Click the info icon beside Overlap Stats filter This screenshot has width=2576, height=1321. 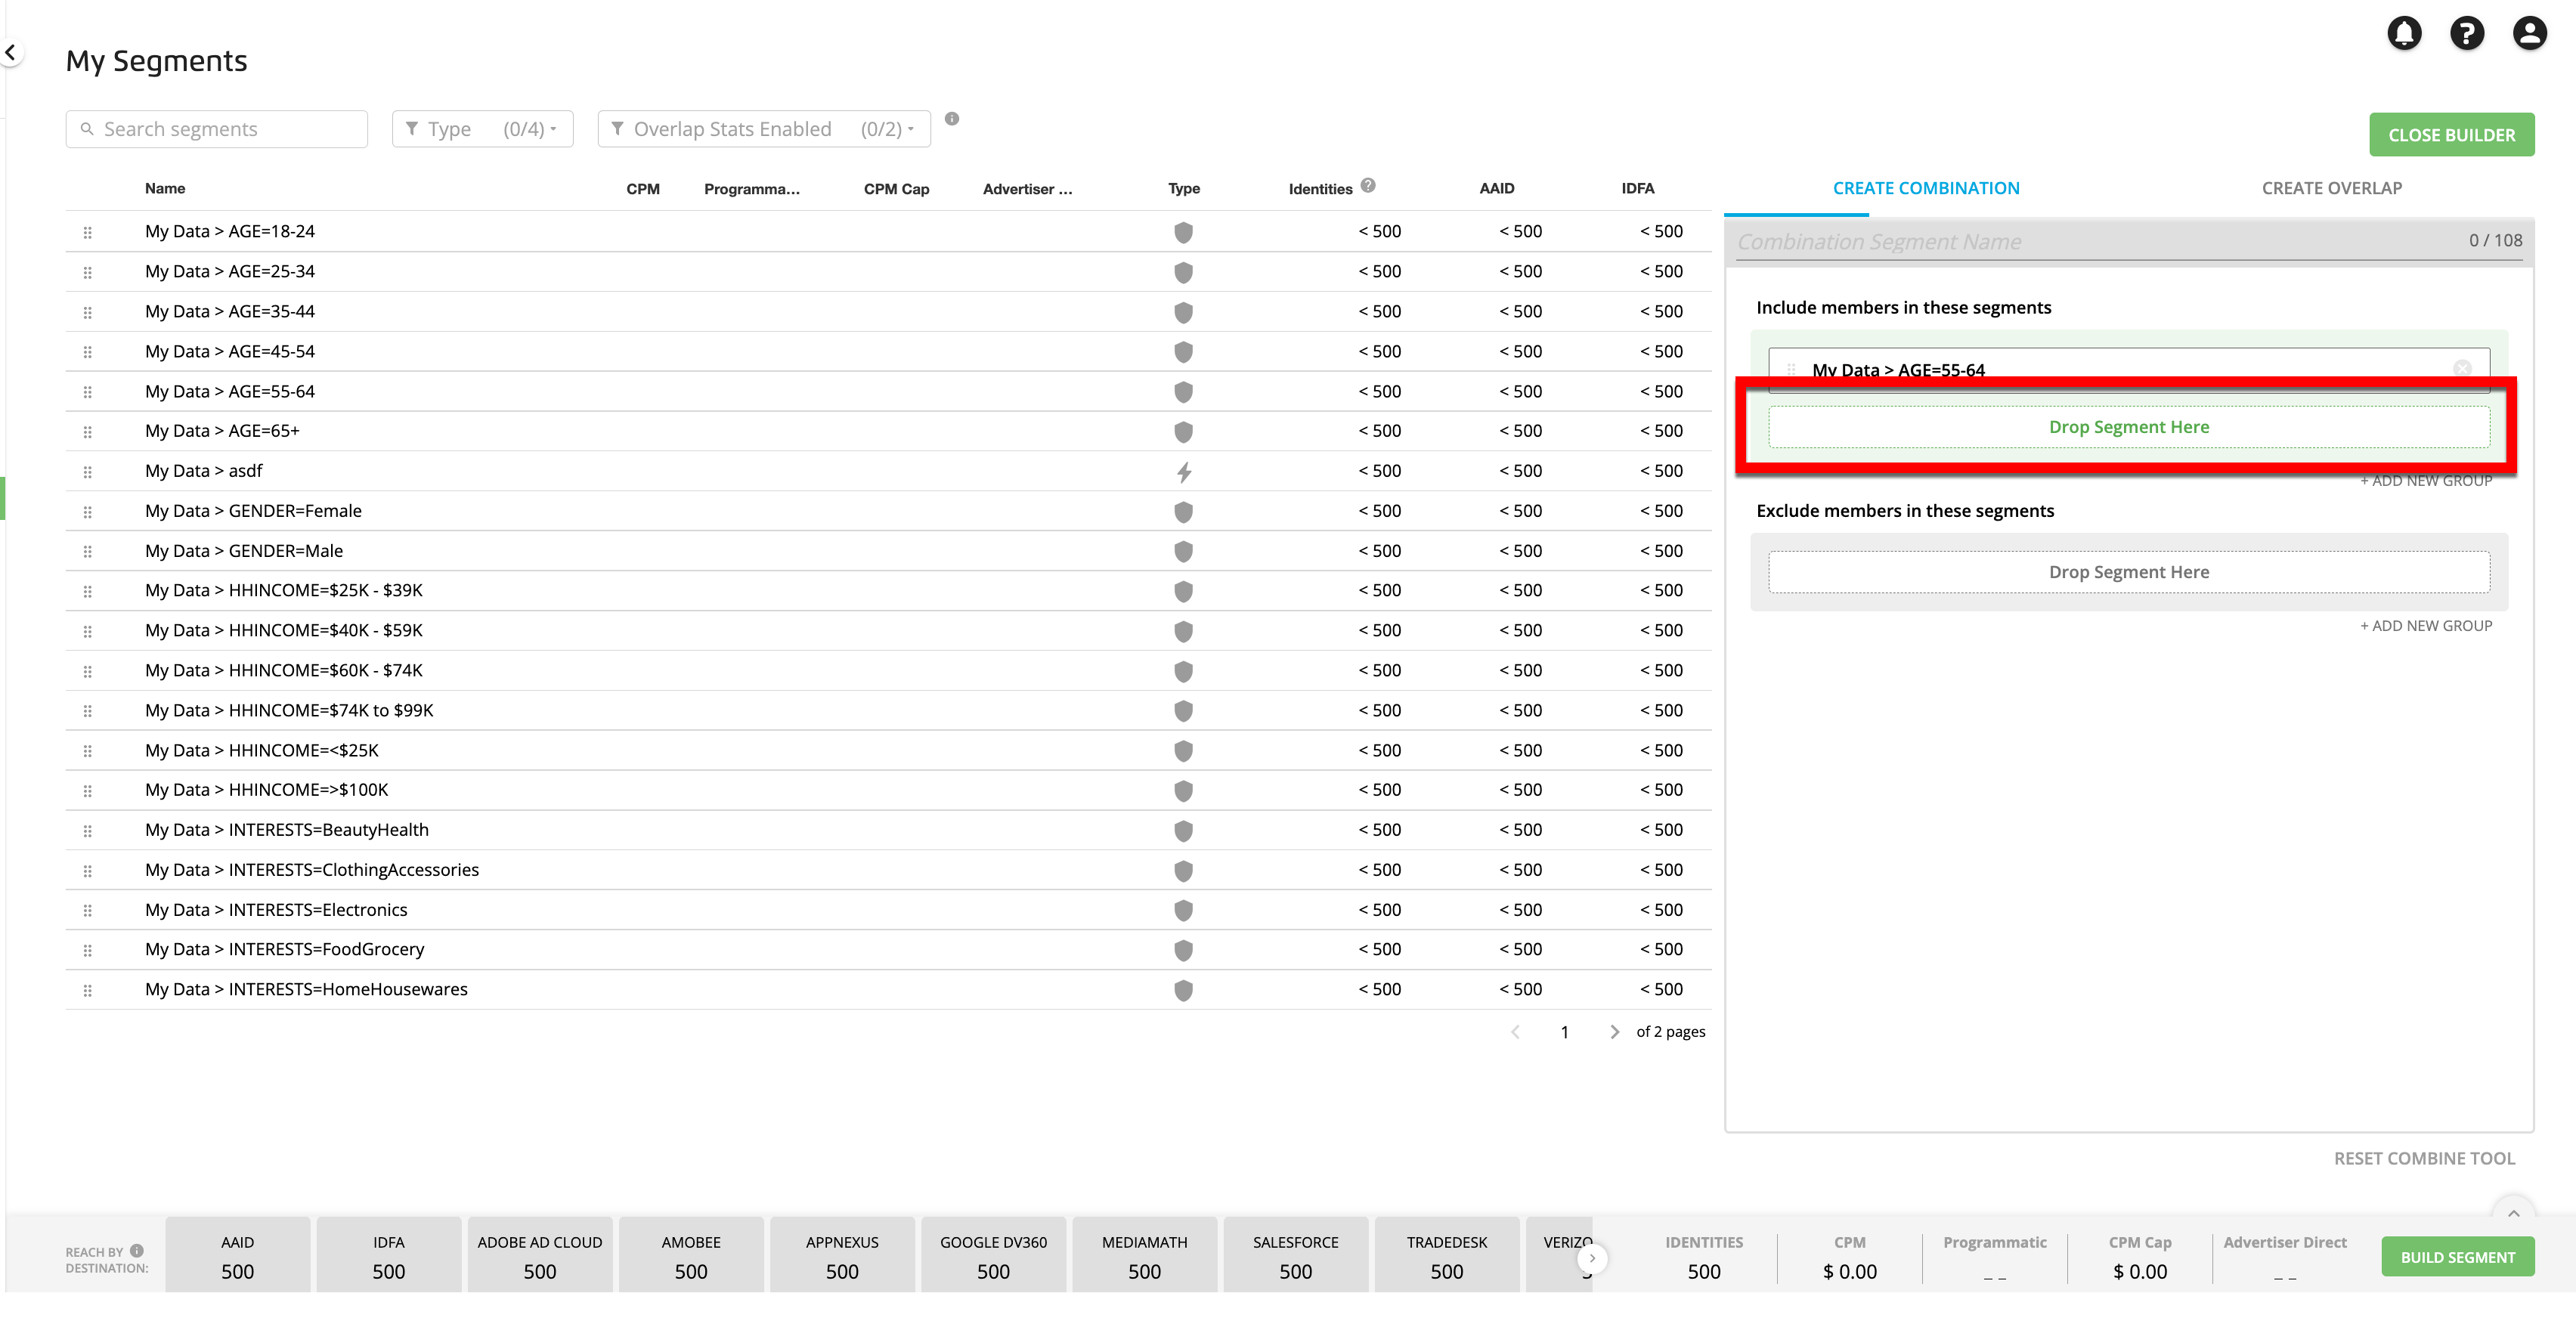tap(952, 119)
